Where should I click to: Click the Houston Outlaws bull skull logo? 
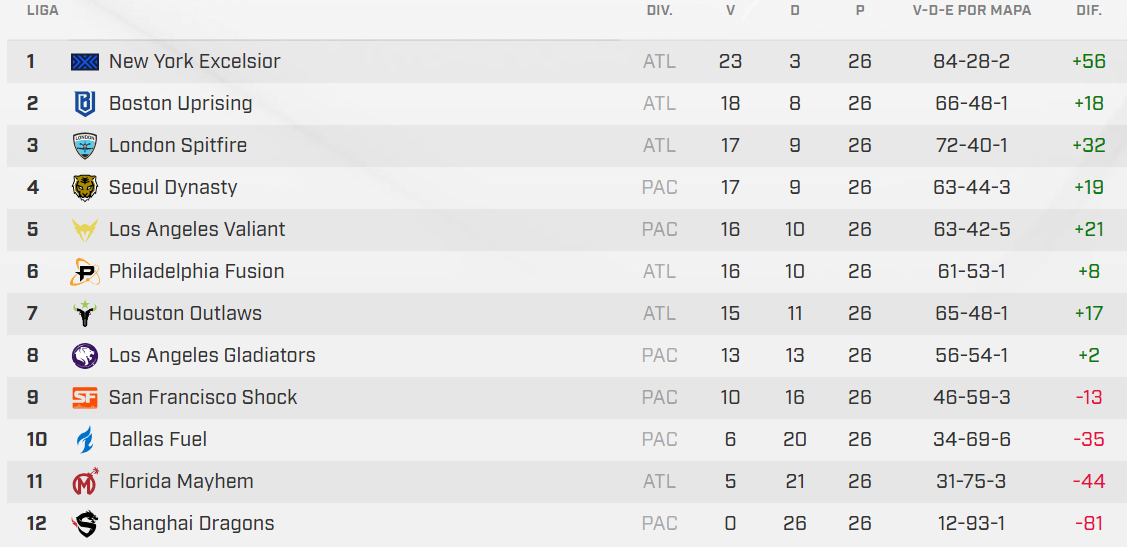(x=85, y=314)
